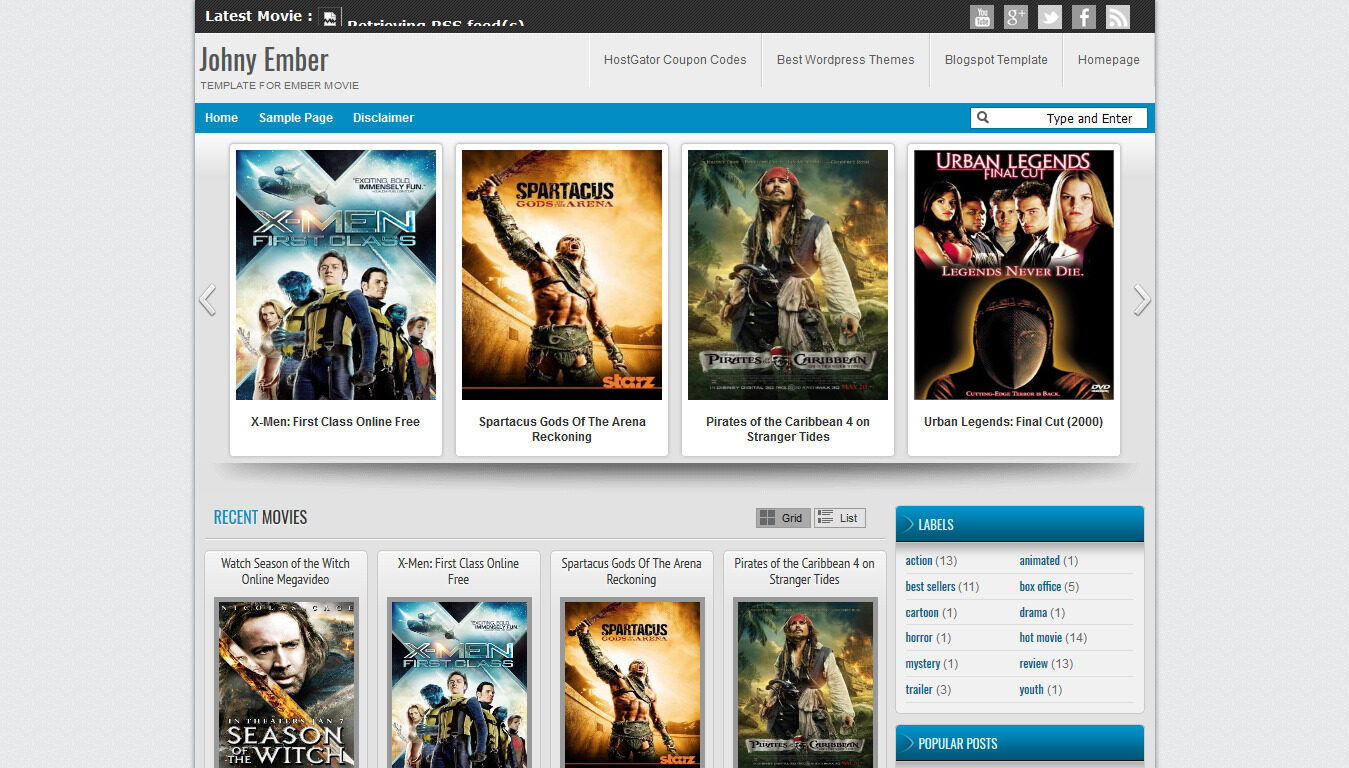
Task: Open the Twitter bird icon
Action: coord(1050,17)
